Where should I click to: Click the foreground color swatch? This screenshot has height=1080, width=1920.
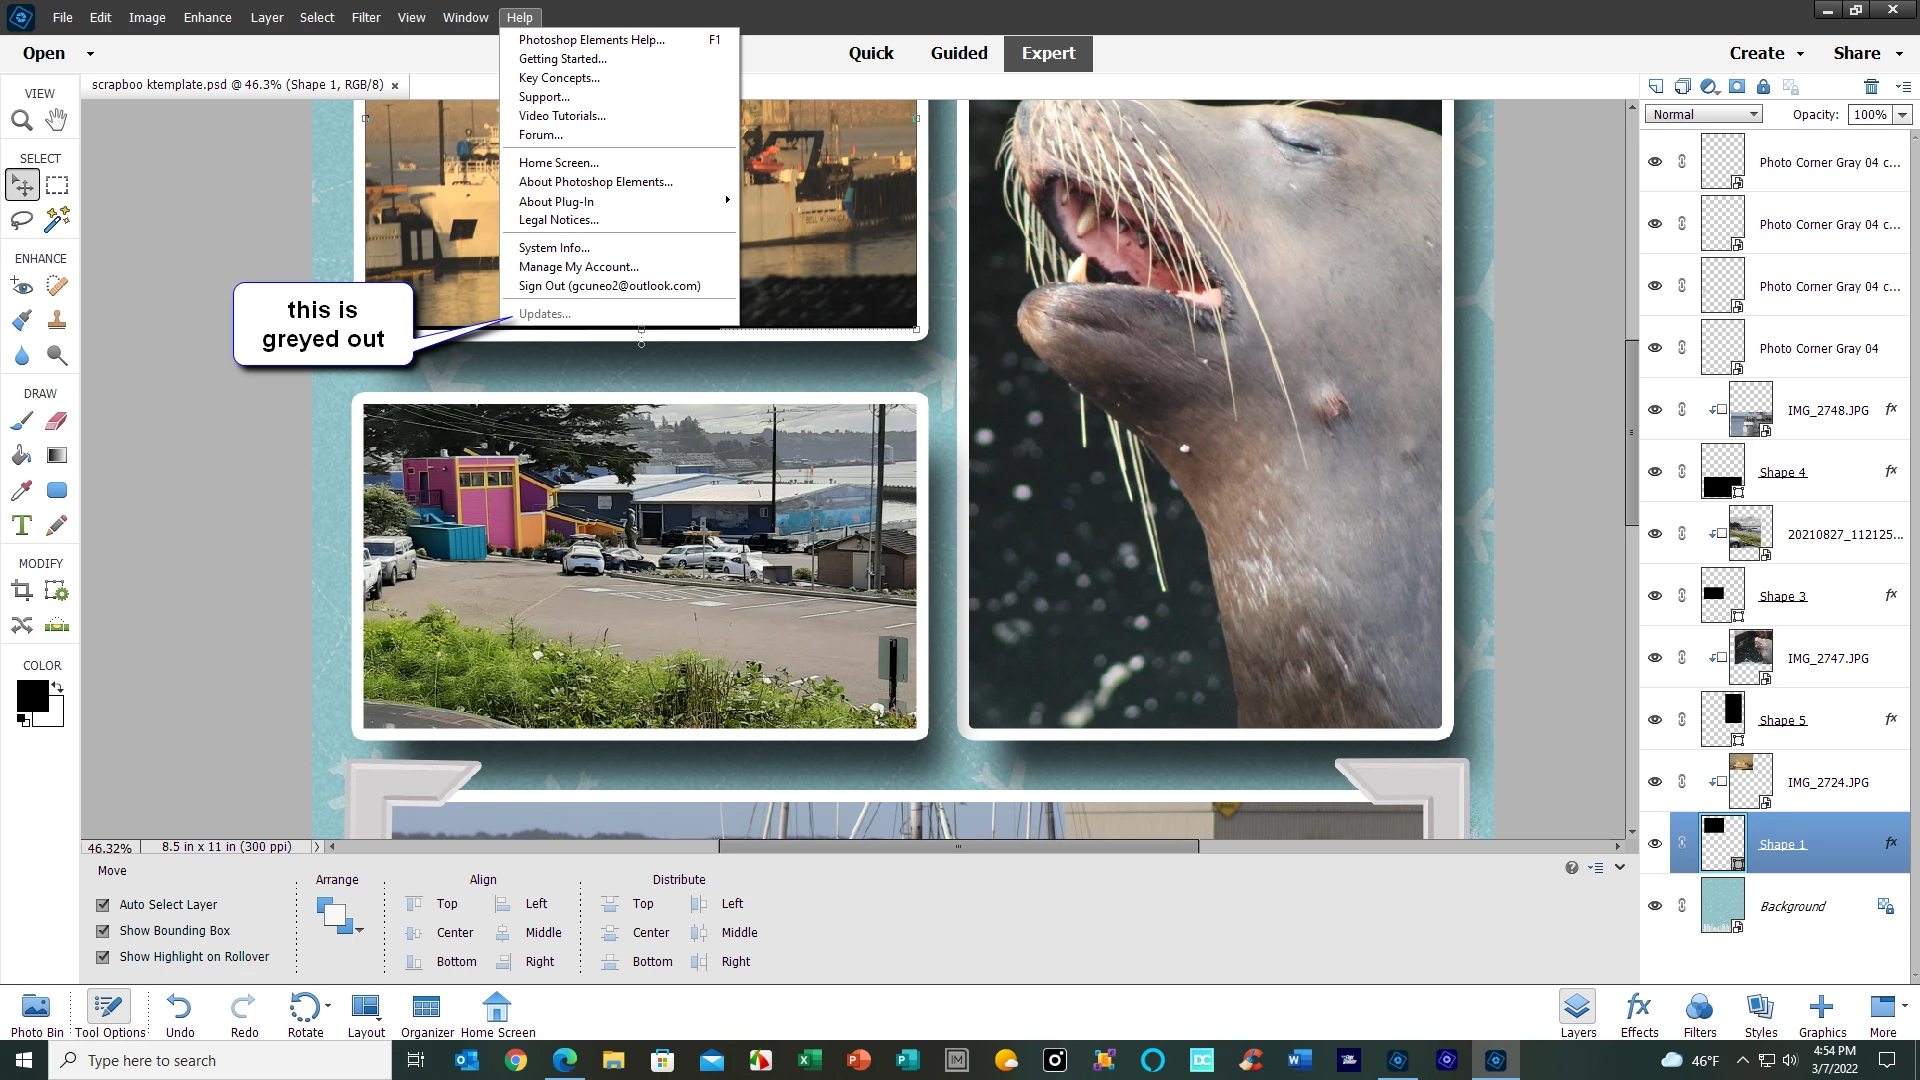coord(32,695)
